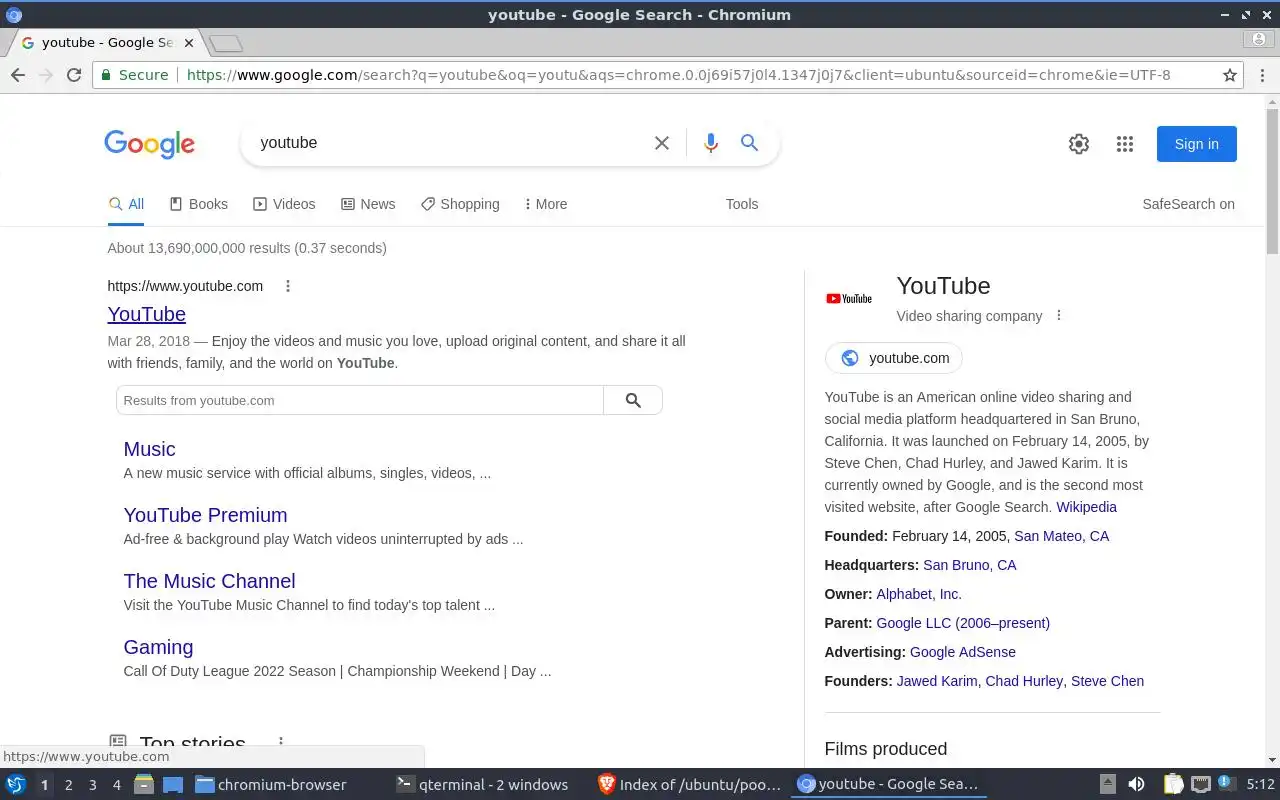Viewport: 1280px width, 800px height.
Task: Click the network monitor tray icon
Action: (1201, 785)
